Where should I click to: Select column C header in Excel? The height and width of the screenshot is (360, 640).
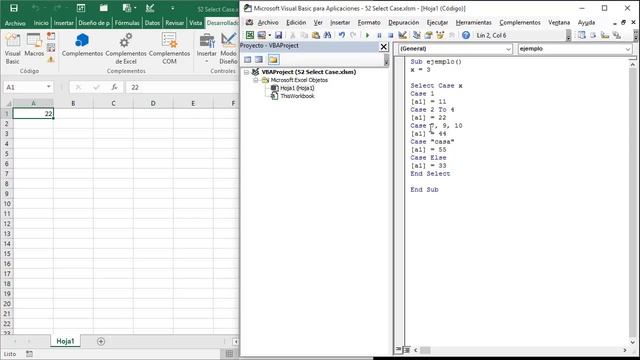pos(113,103)
